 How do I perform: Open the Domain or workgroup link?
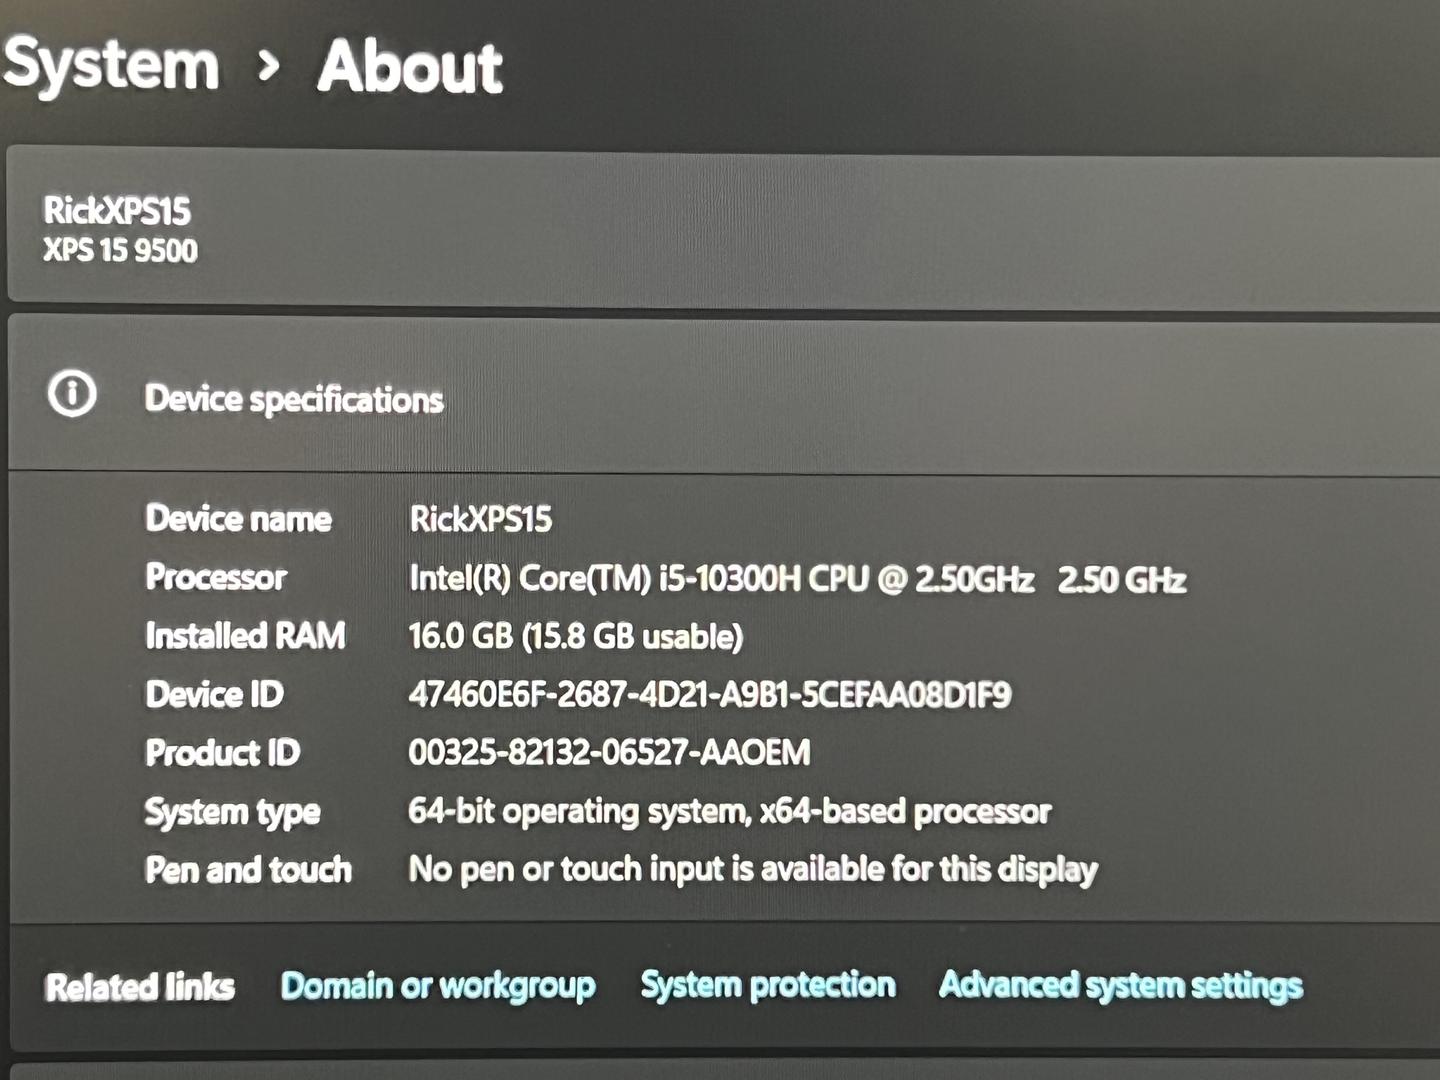(x=438, y=986)
